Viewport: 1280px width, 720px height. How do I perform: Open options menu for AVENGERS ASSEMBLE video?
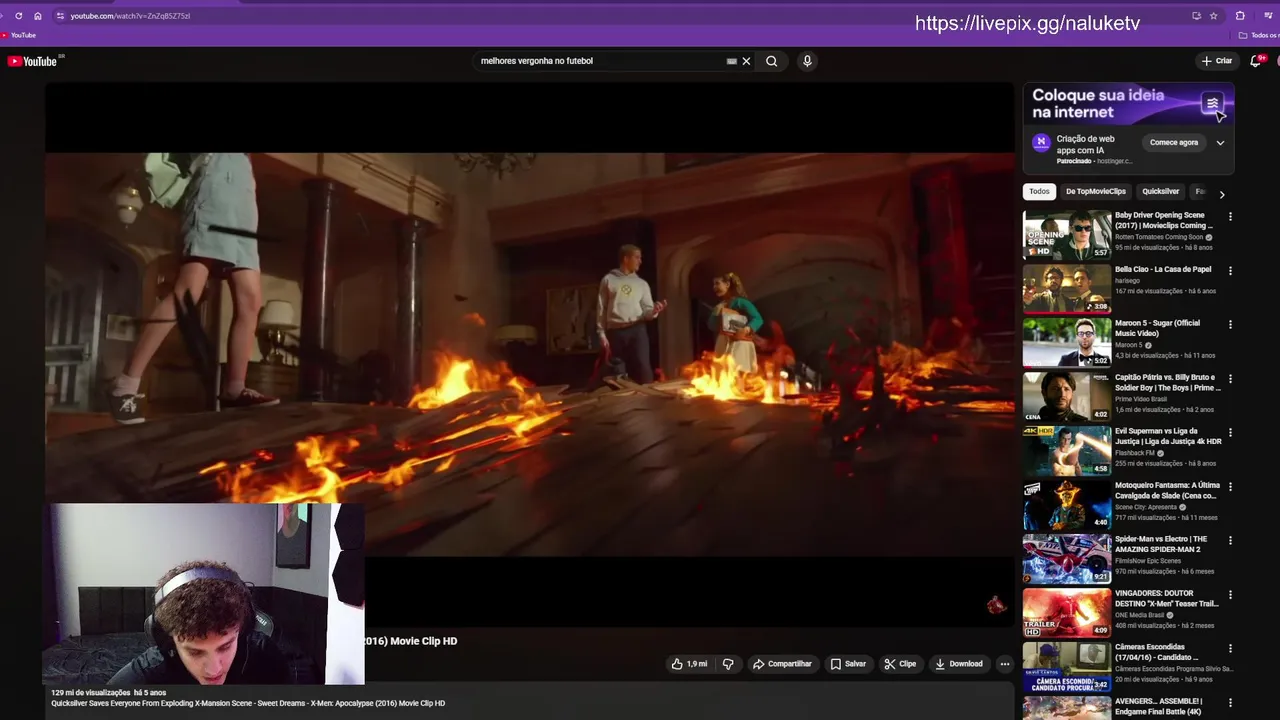point(1230,703)
